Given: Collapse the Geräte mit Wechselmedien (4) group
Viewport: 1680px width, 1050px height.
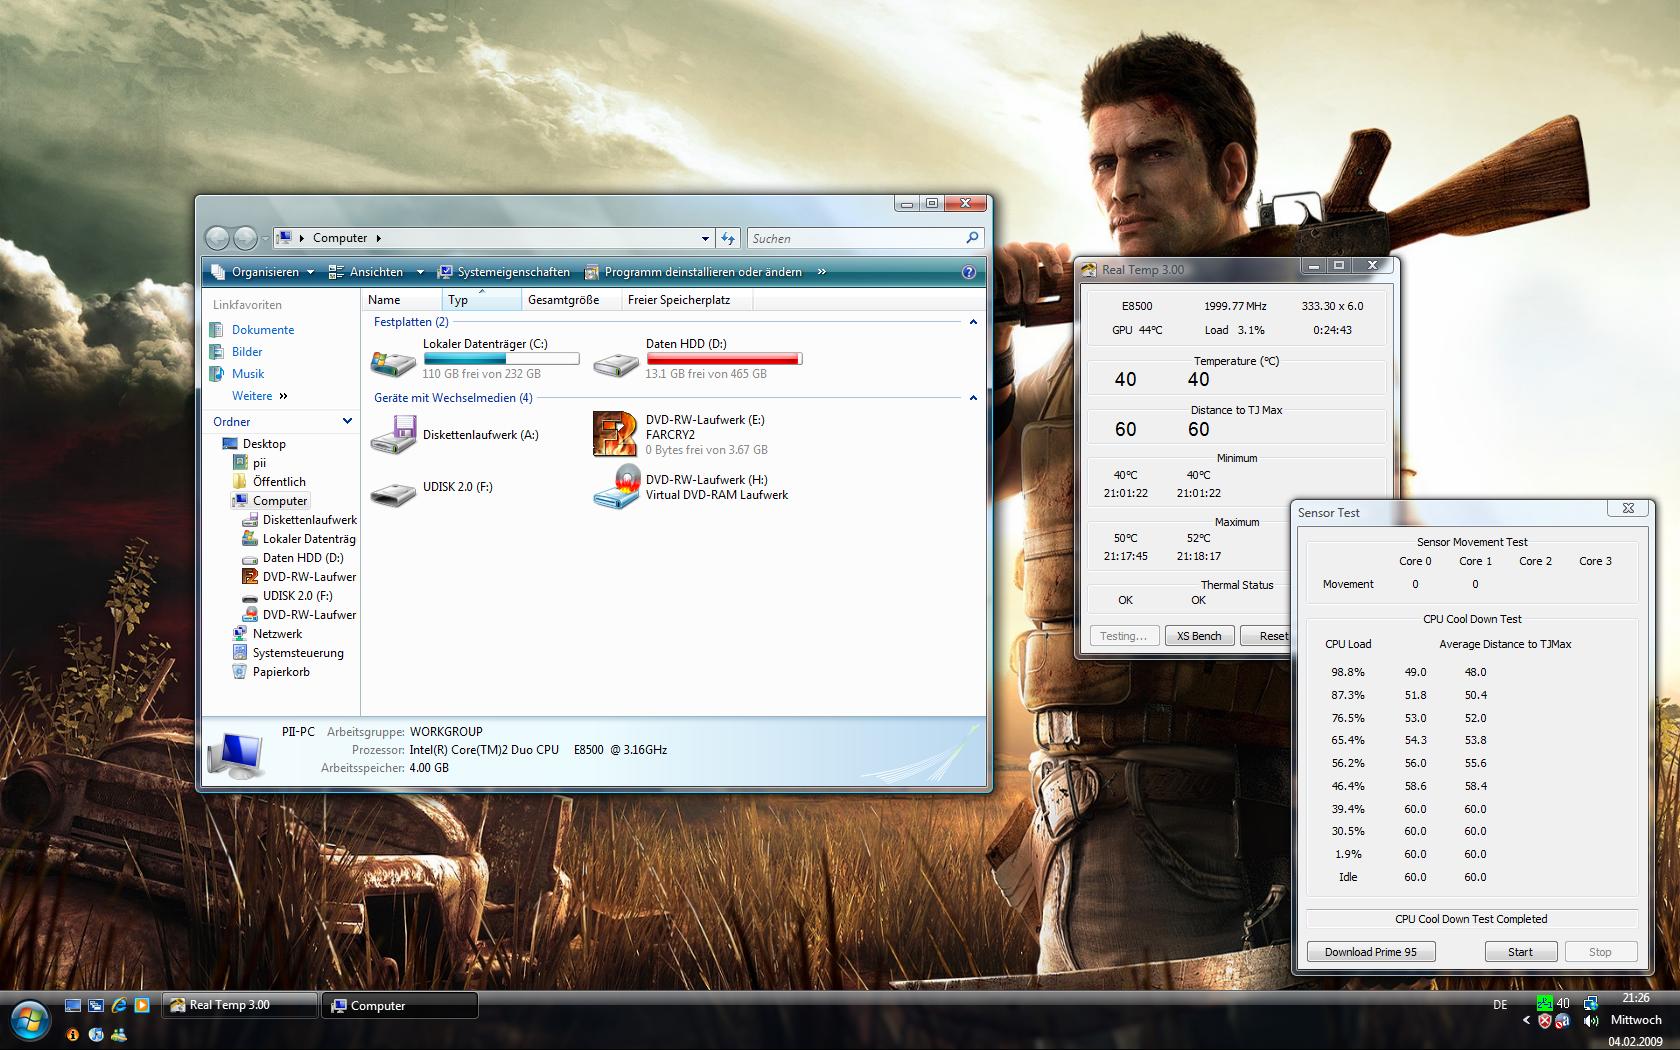Looking at the screenshot, I should click(x=973, y=398).
